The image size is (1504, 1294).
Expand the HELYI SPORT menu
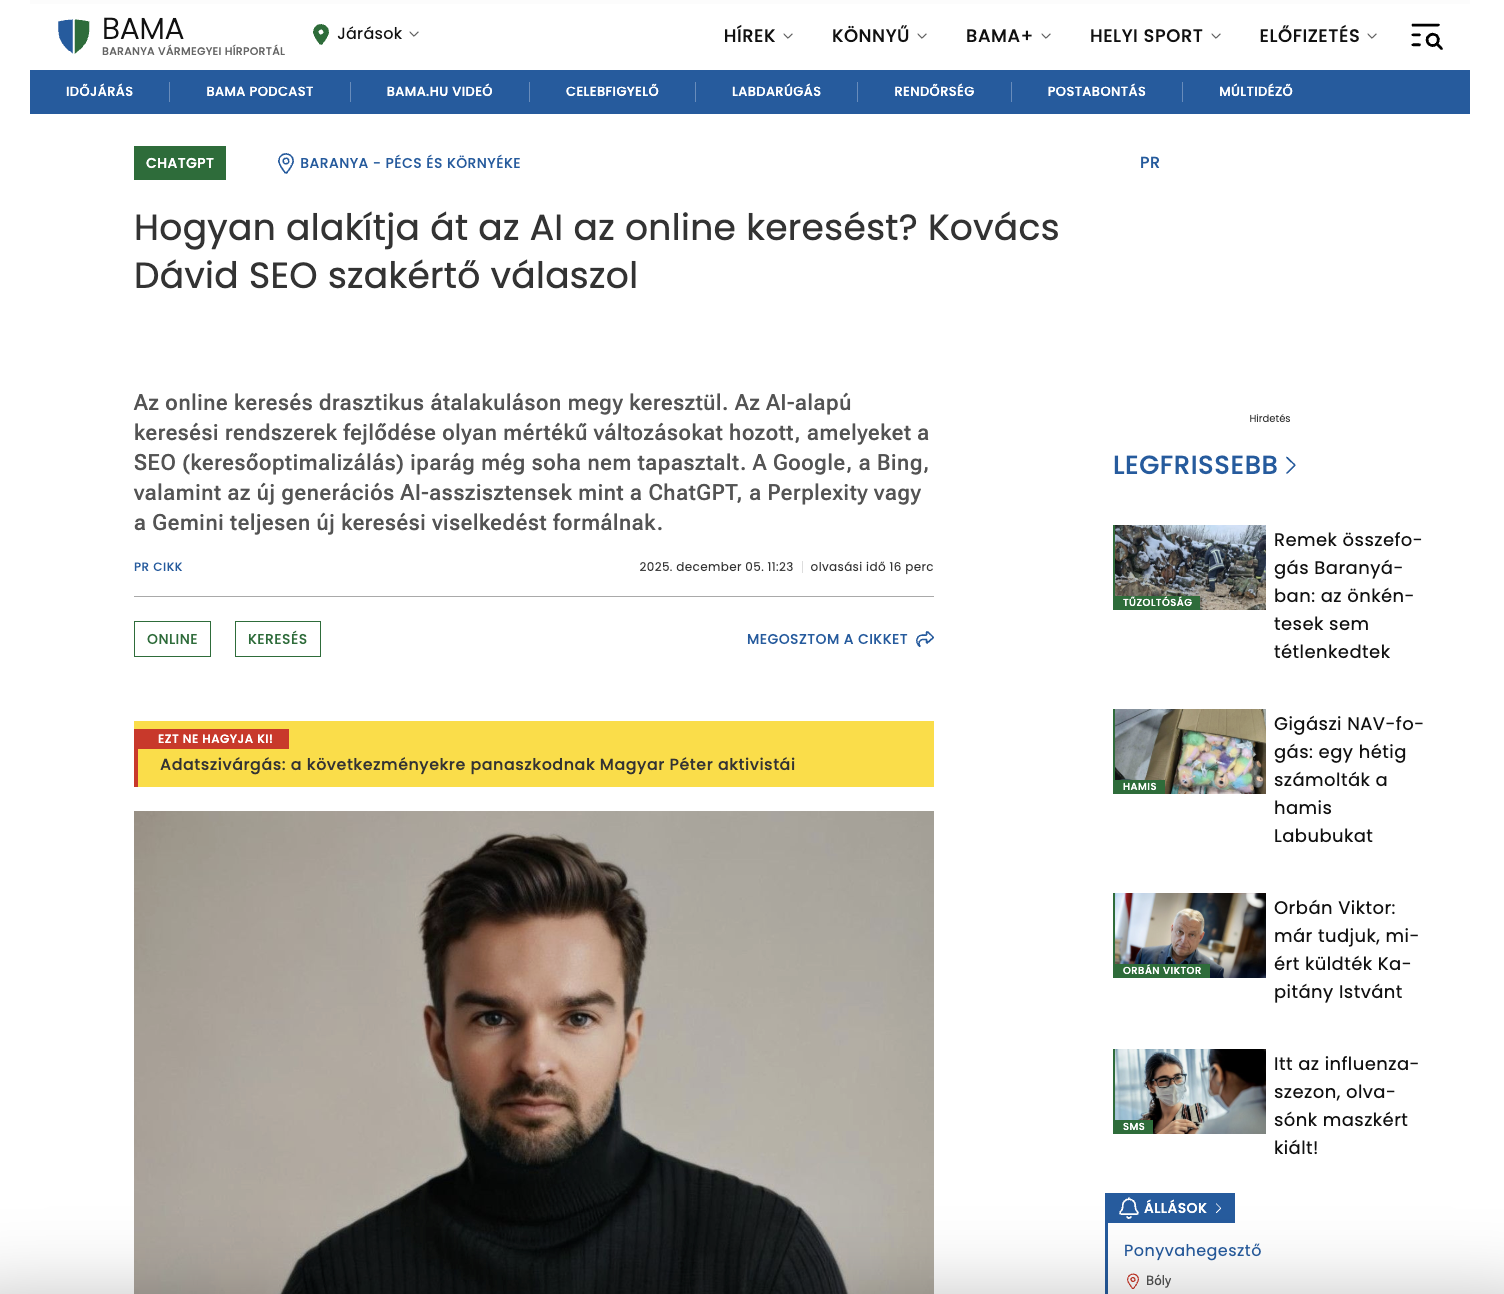click(1156, 36)
